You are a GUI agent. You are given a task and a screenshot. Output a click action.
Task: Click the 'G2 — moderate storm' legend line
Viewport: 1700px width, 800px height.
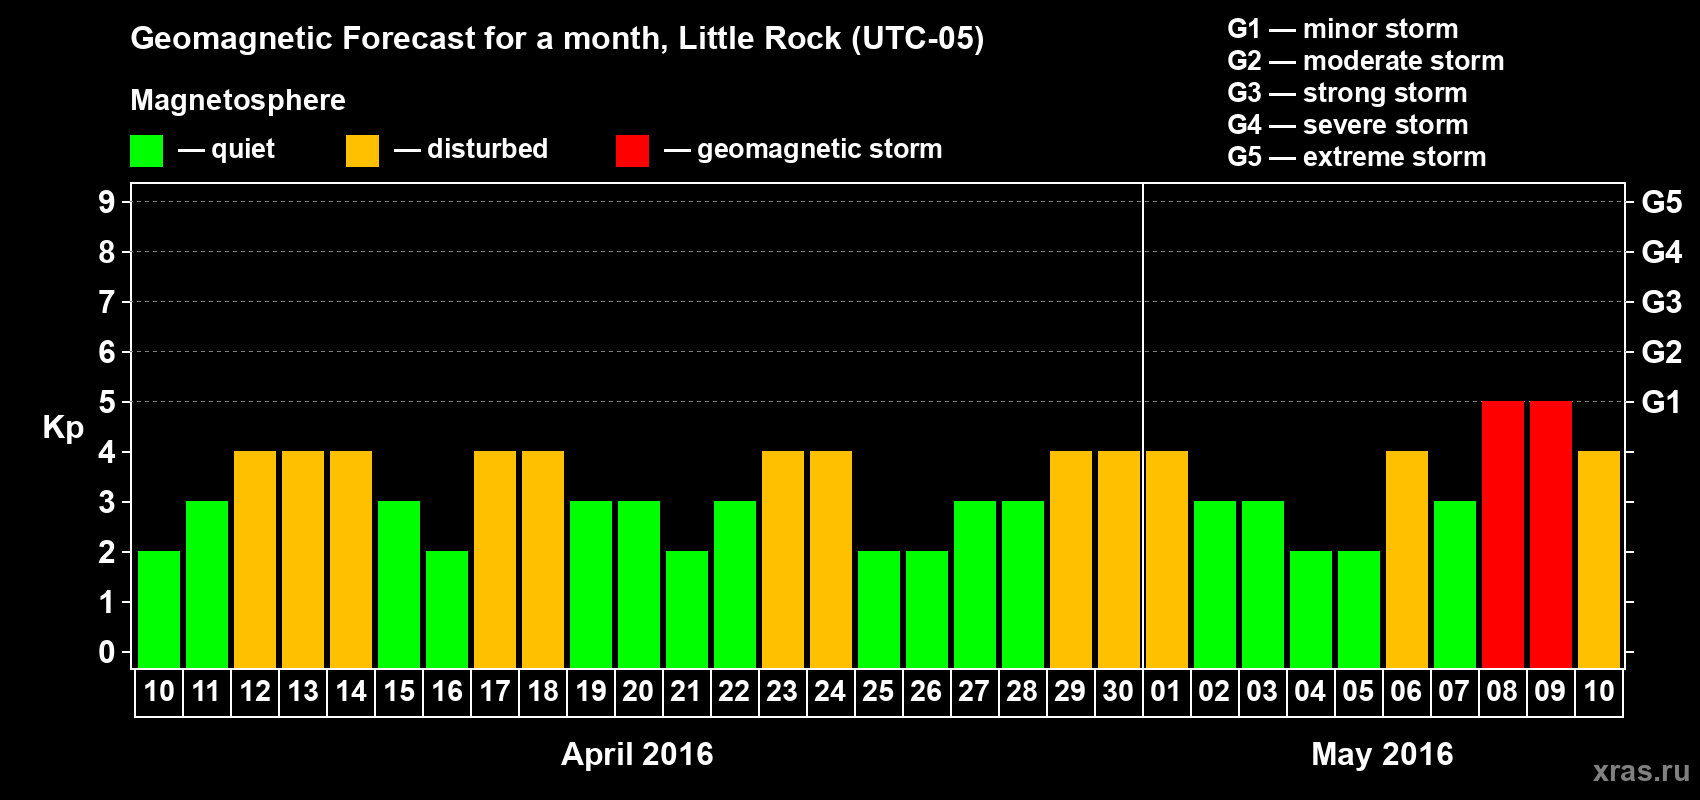(1366, 60)
